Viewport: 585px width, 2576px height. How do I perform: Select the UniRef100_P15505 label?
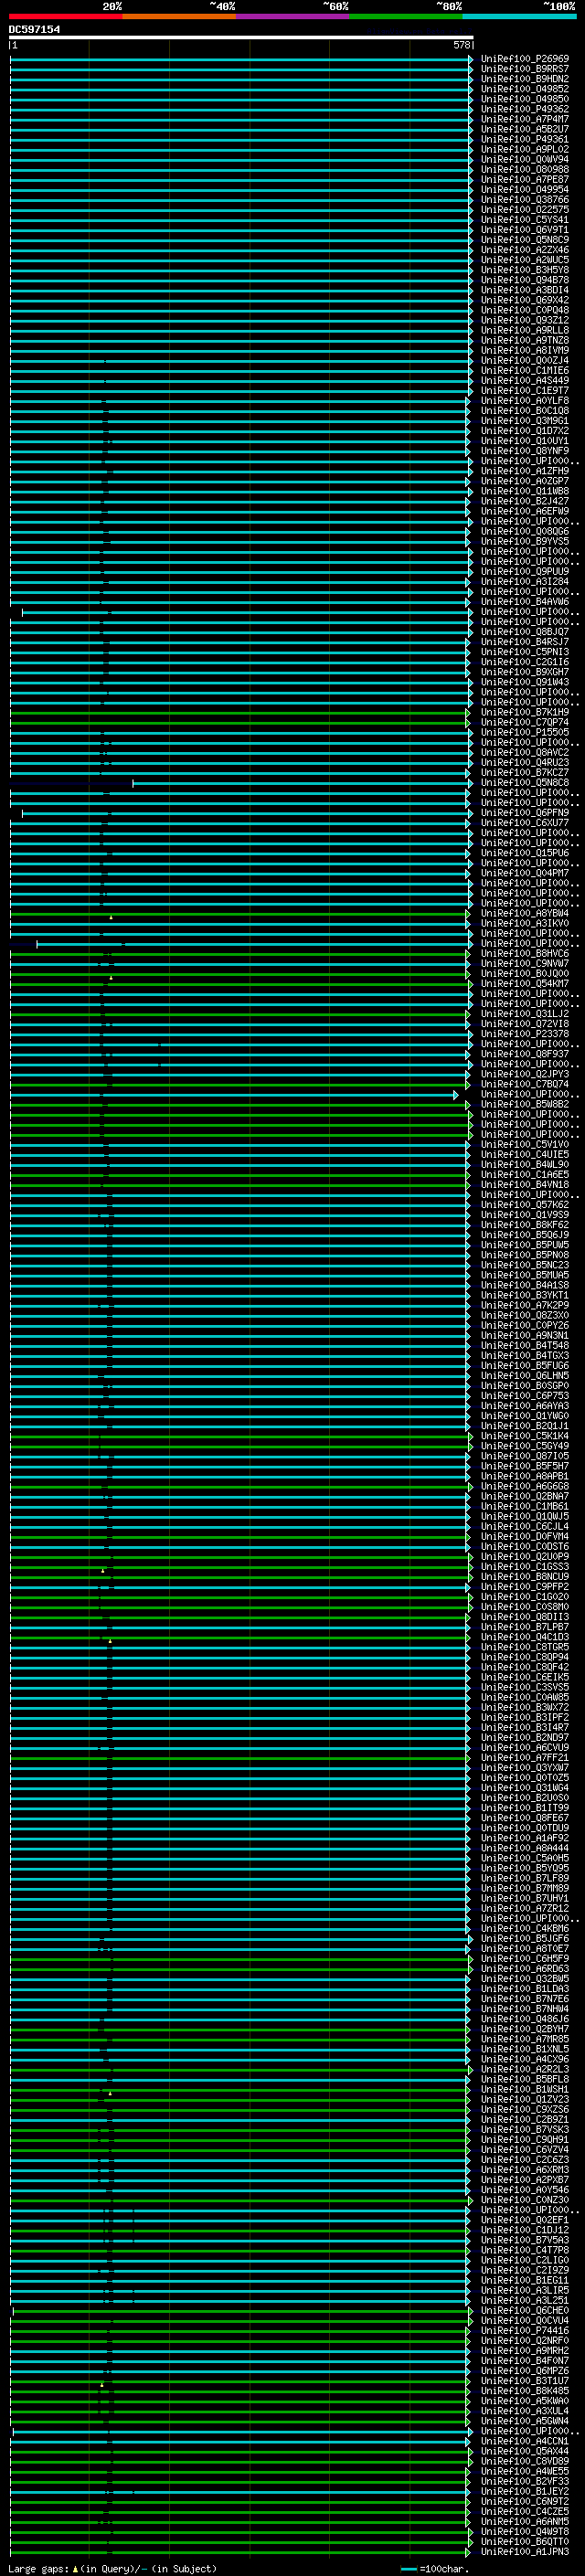pos(524,732)
